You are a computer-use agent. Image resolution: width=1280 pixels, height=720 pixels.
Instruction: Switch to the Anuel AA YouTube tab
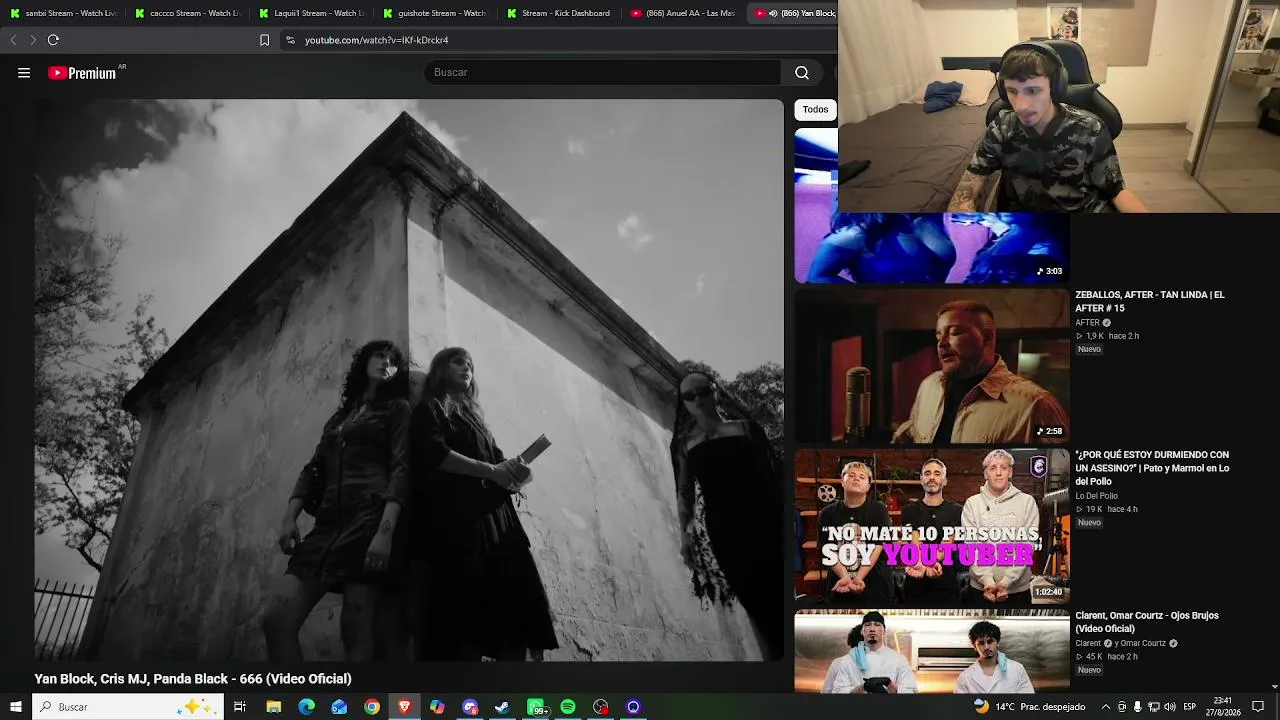coord(683,13)
